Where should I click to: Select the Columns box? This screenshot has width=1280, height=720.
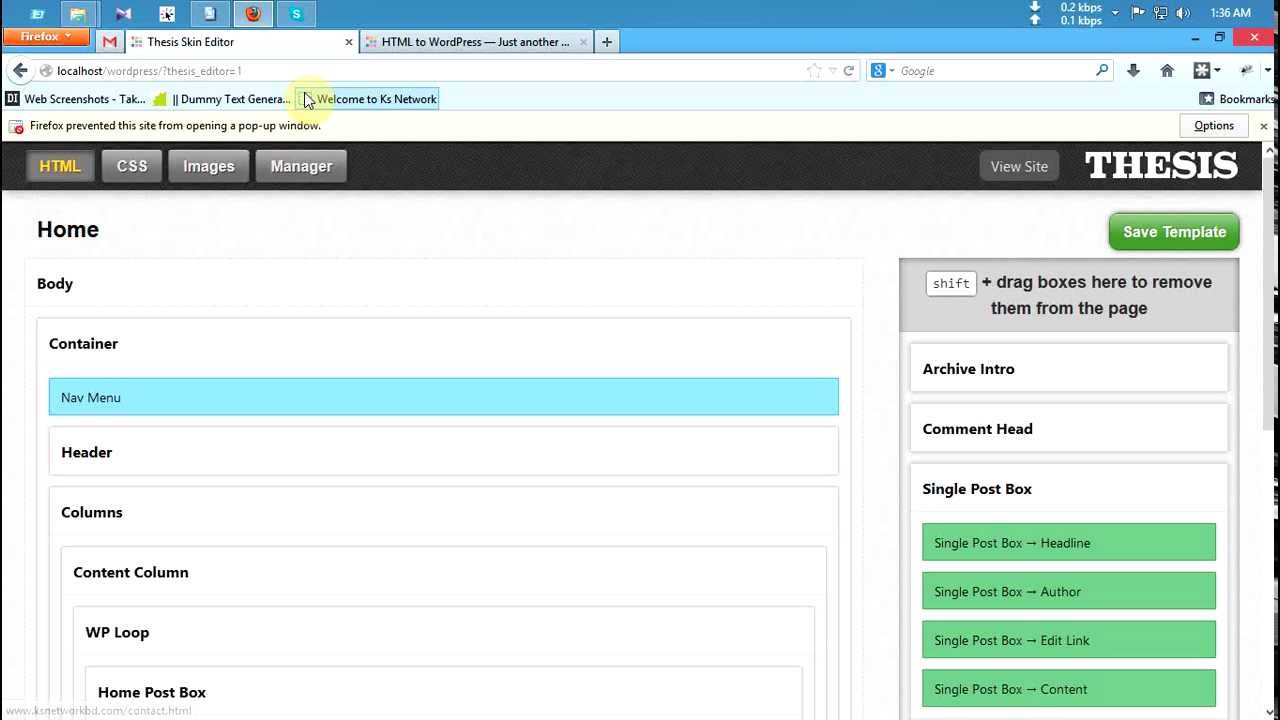point(91,512)
